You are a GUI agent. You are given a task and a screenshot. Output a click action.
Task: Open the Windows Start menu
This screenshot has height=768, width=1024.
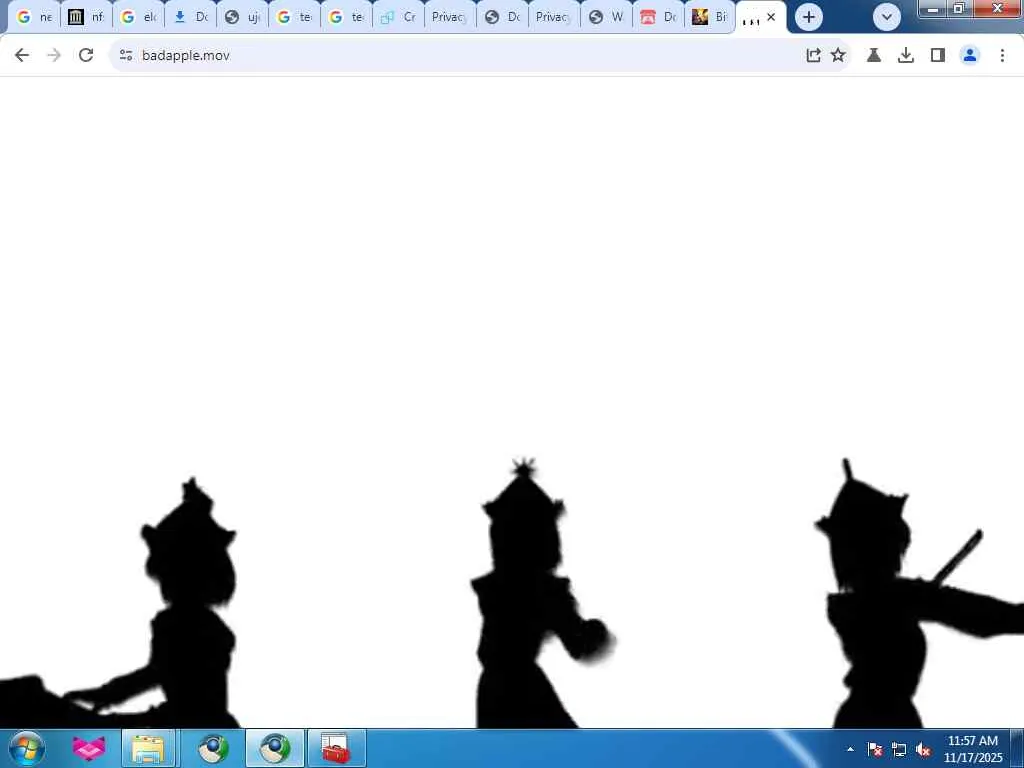[x=27, y=748]
